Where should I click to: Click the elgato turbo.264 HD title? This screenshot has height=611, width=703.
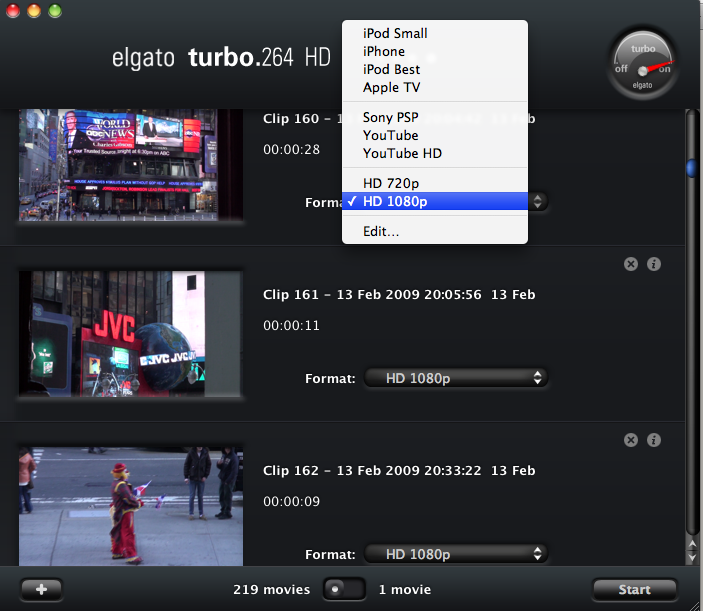pos(221,57)
